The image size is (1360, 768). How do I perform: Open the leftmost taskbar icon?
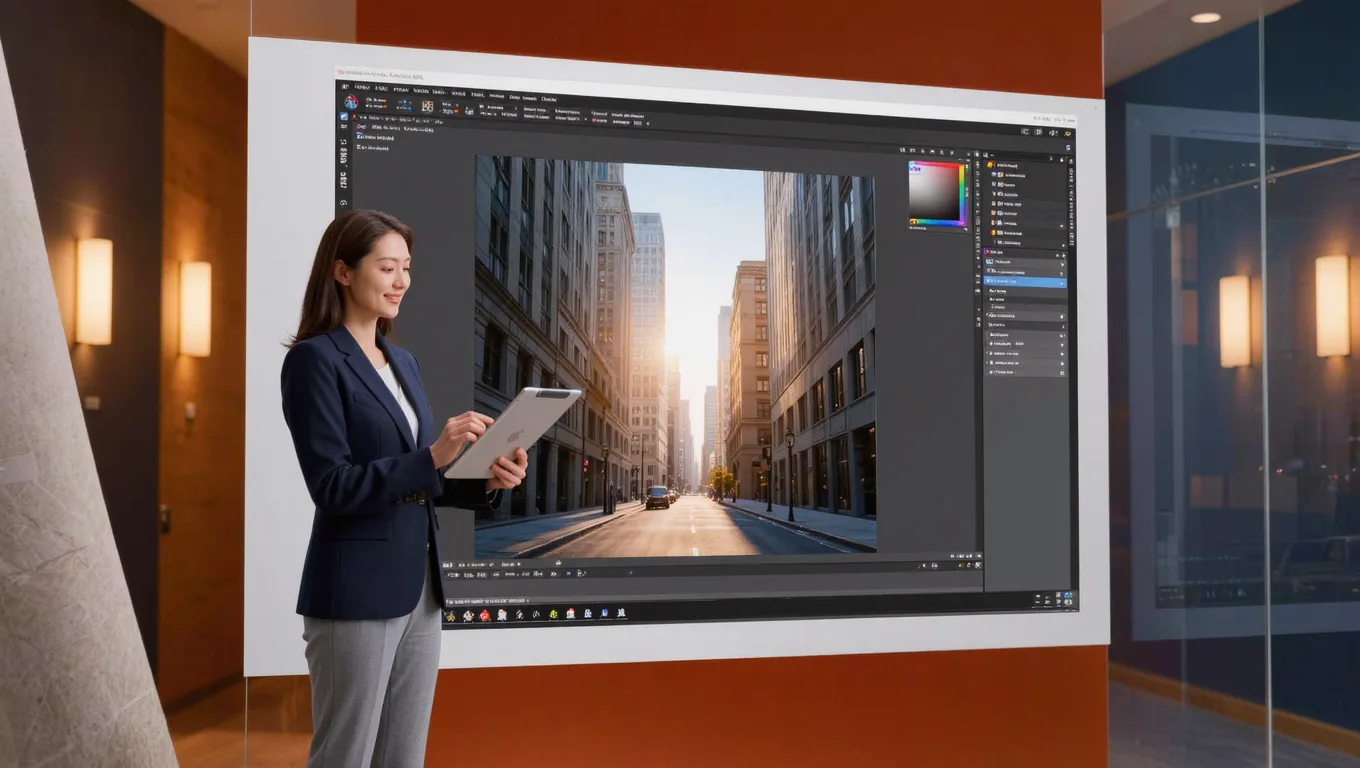pyautogui.click(x=450, y=615)
